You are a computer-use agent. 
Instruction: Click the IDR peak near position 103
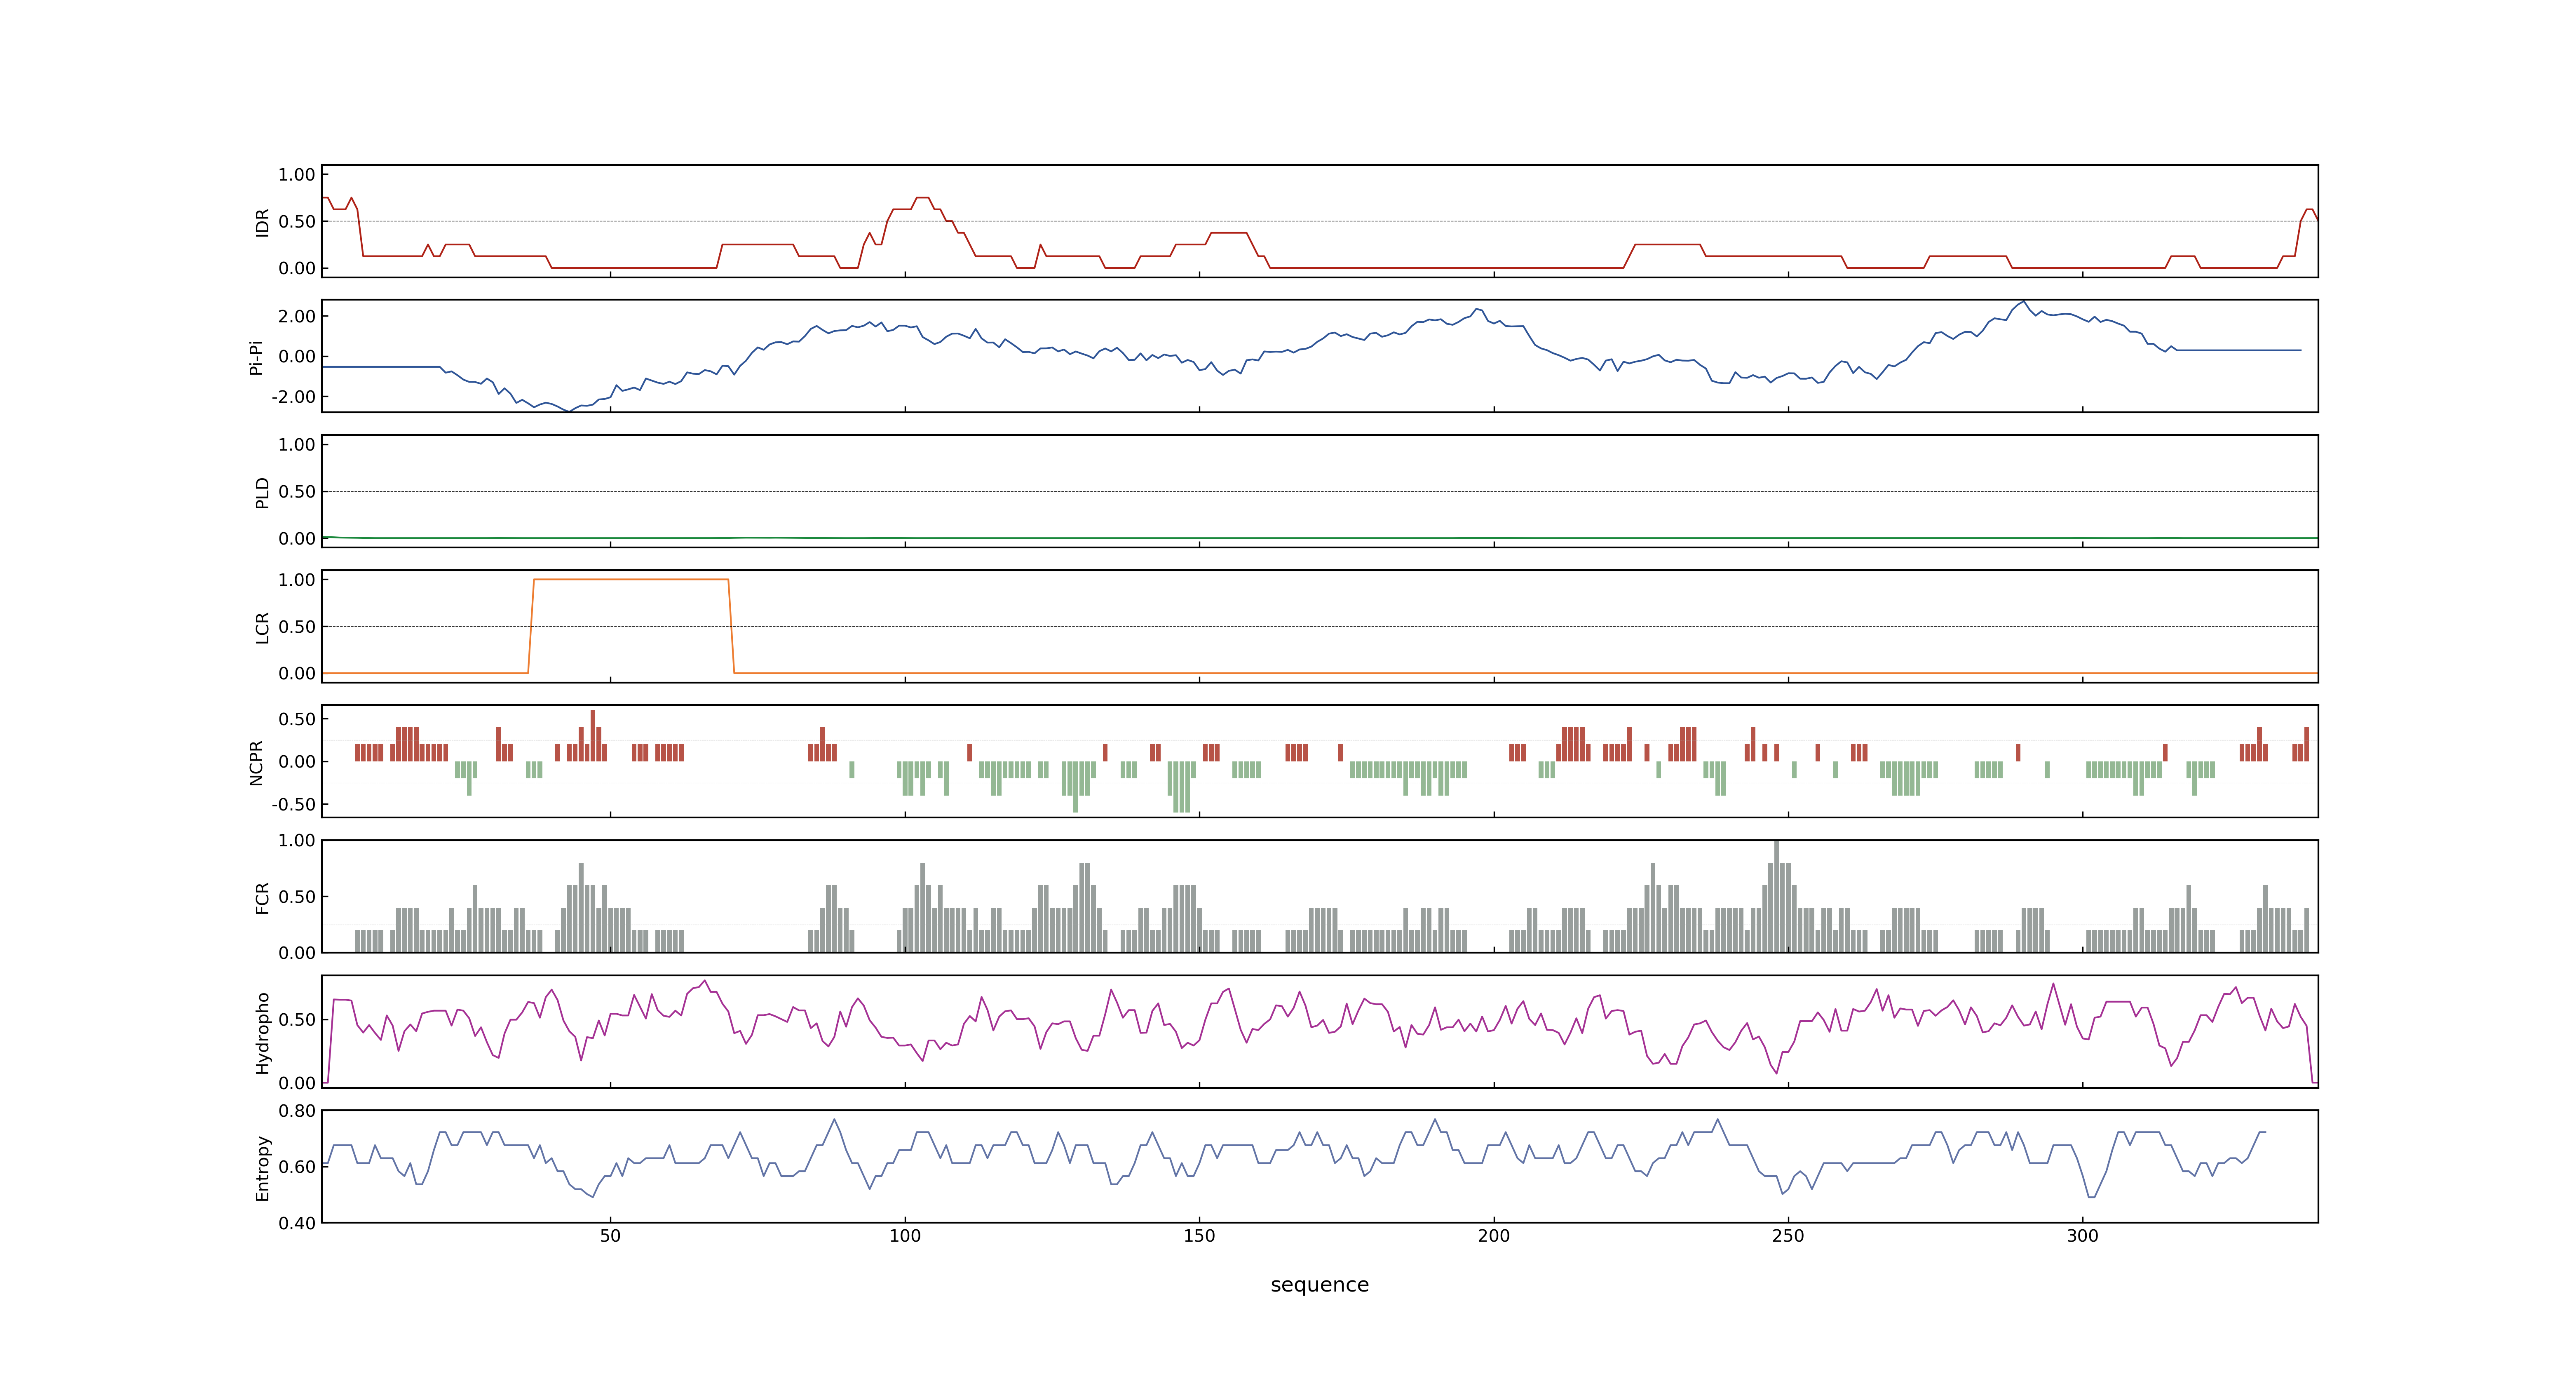pos(922,198)
